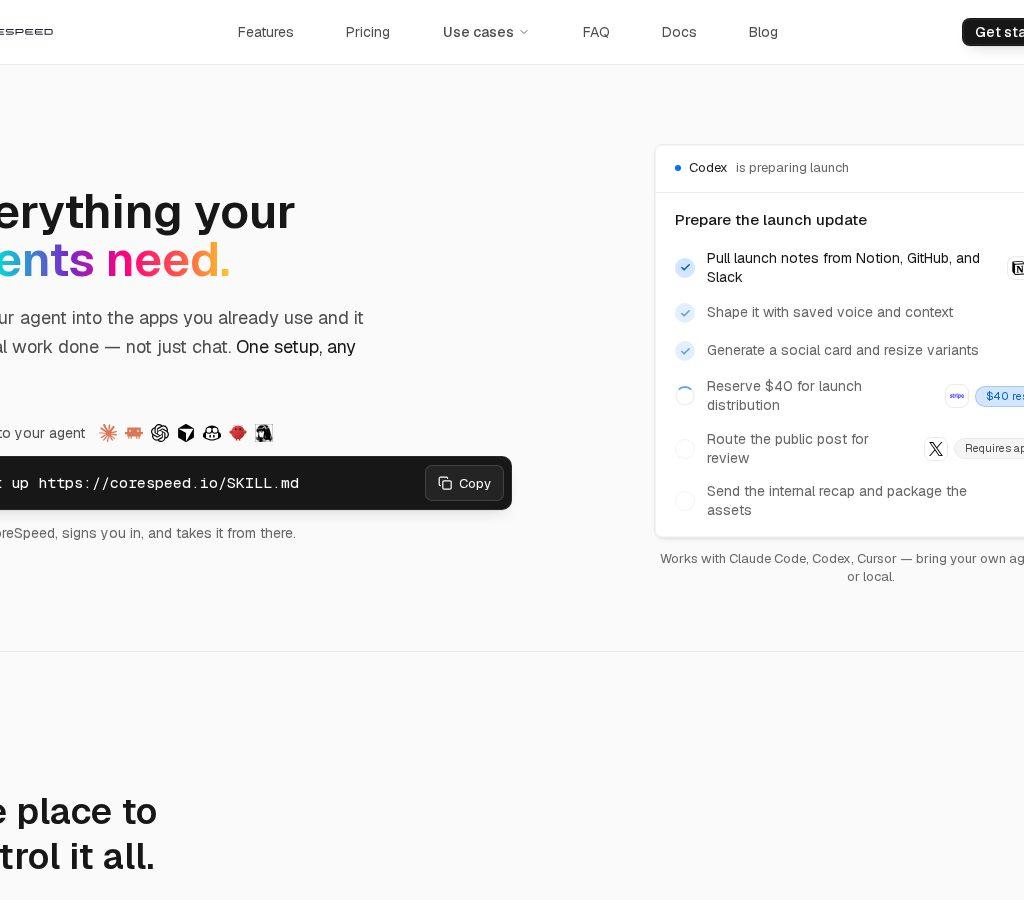Click the $40 reserved badge
The height and width of the screenshot is (900, 1024).
1000,396
